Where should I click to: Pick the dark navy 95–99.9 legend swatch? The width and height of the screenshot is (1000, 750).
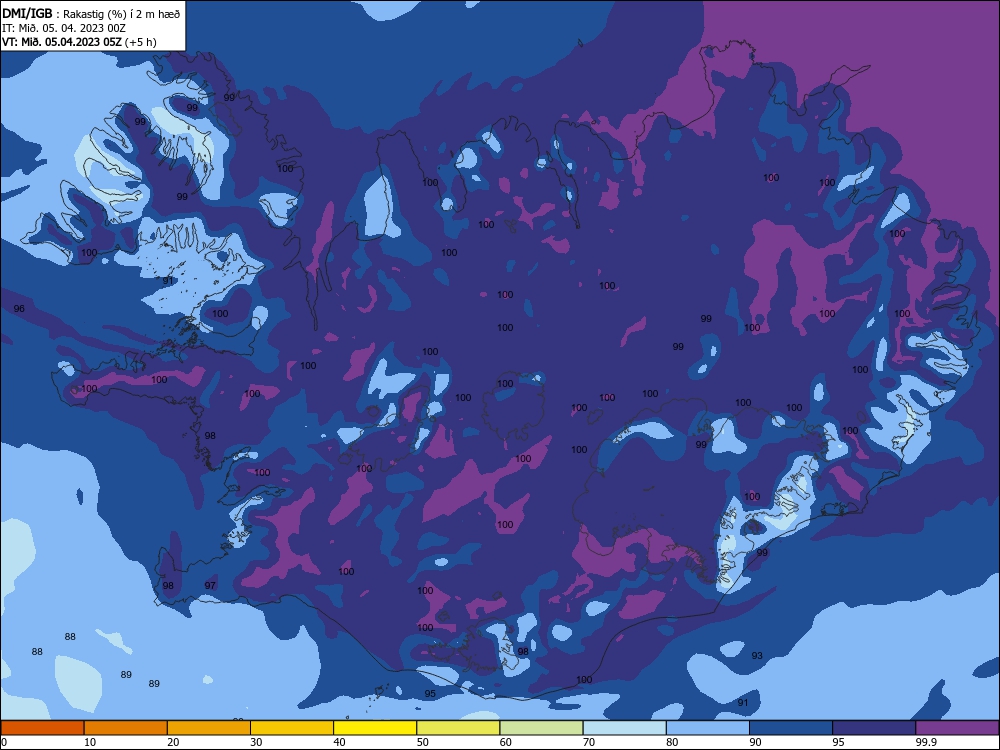(x=874, y=728)
